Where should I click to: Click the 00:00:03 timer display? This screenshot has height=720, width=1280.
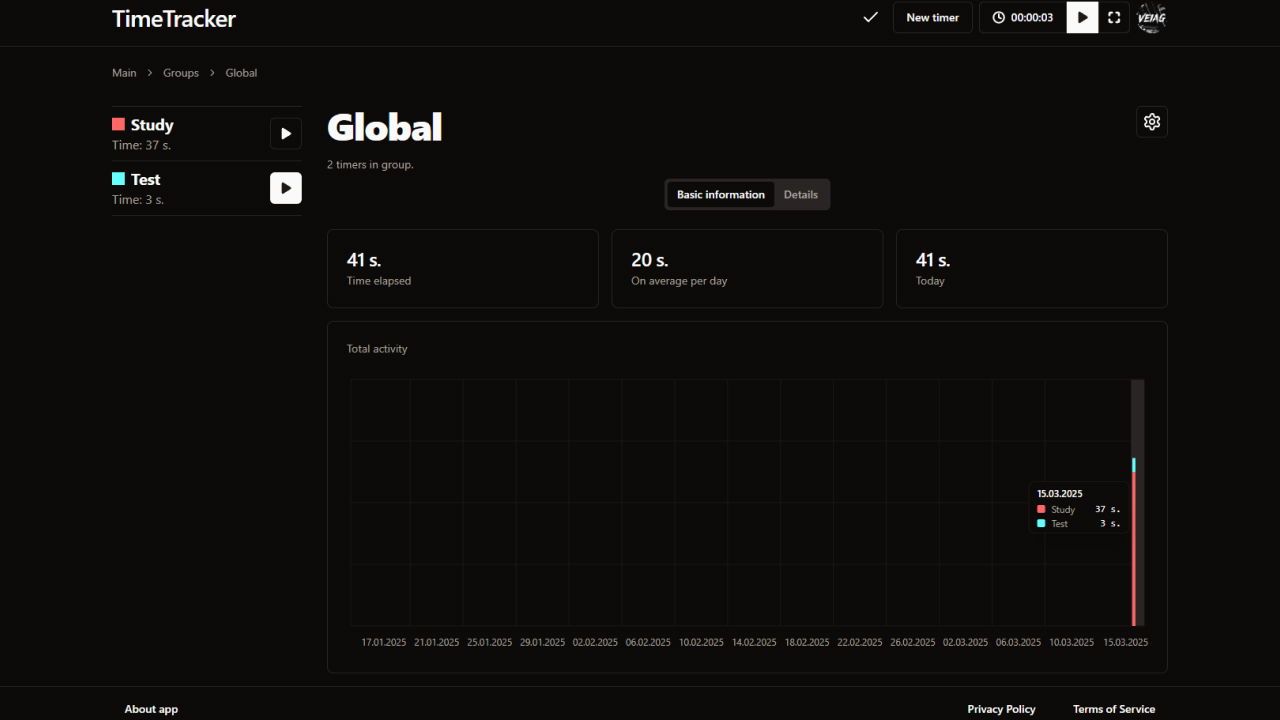(x=1023, y=17)
